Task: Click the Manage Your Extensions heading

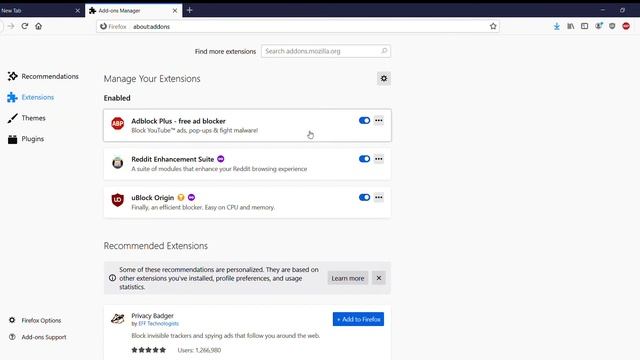Action: tap(152, 79)
